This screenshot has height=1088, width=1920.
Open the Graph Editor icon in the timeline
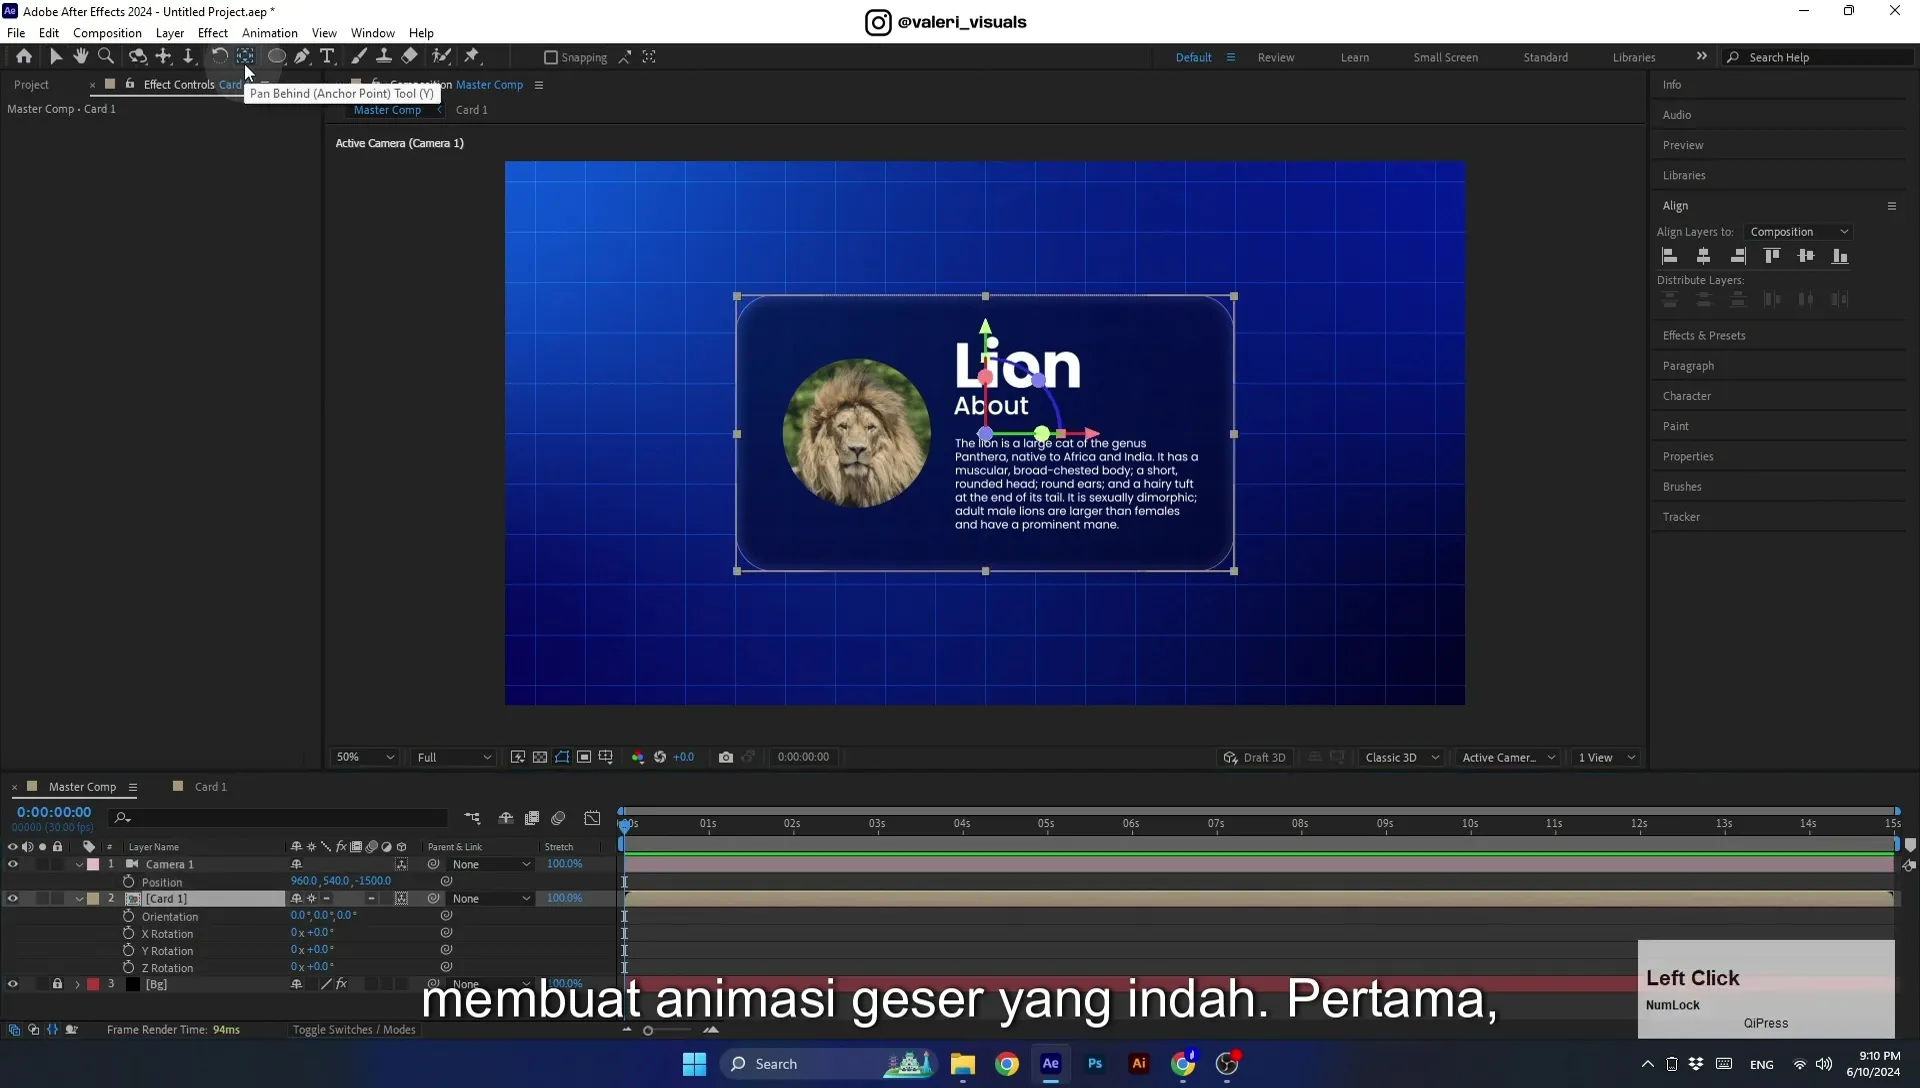[x=593, y=818]
